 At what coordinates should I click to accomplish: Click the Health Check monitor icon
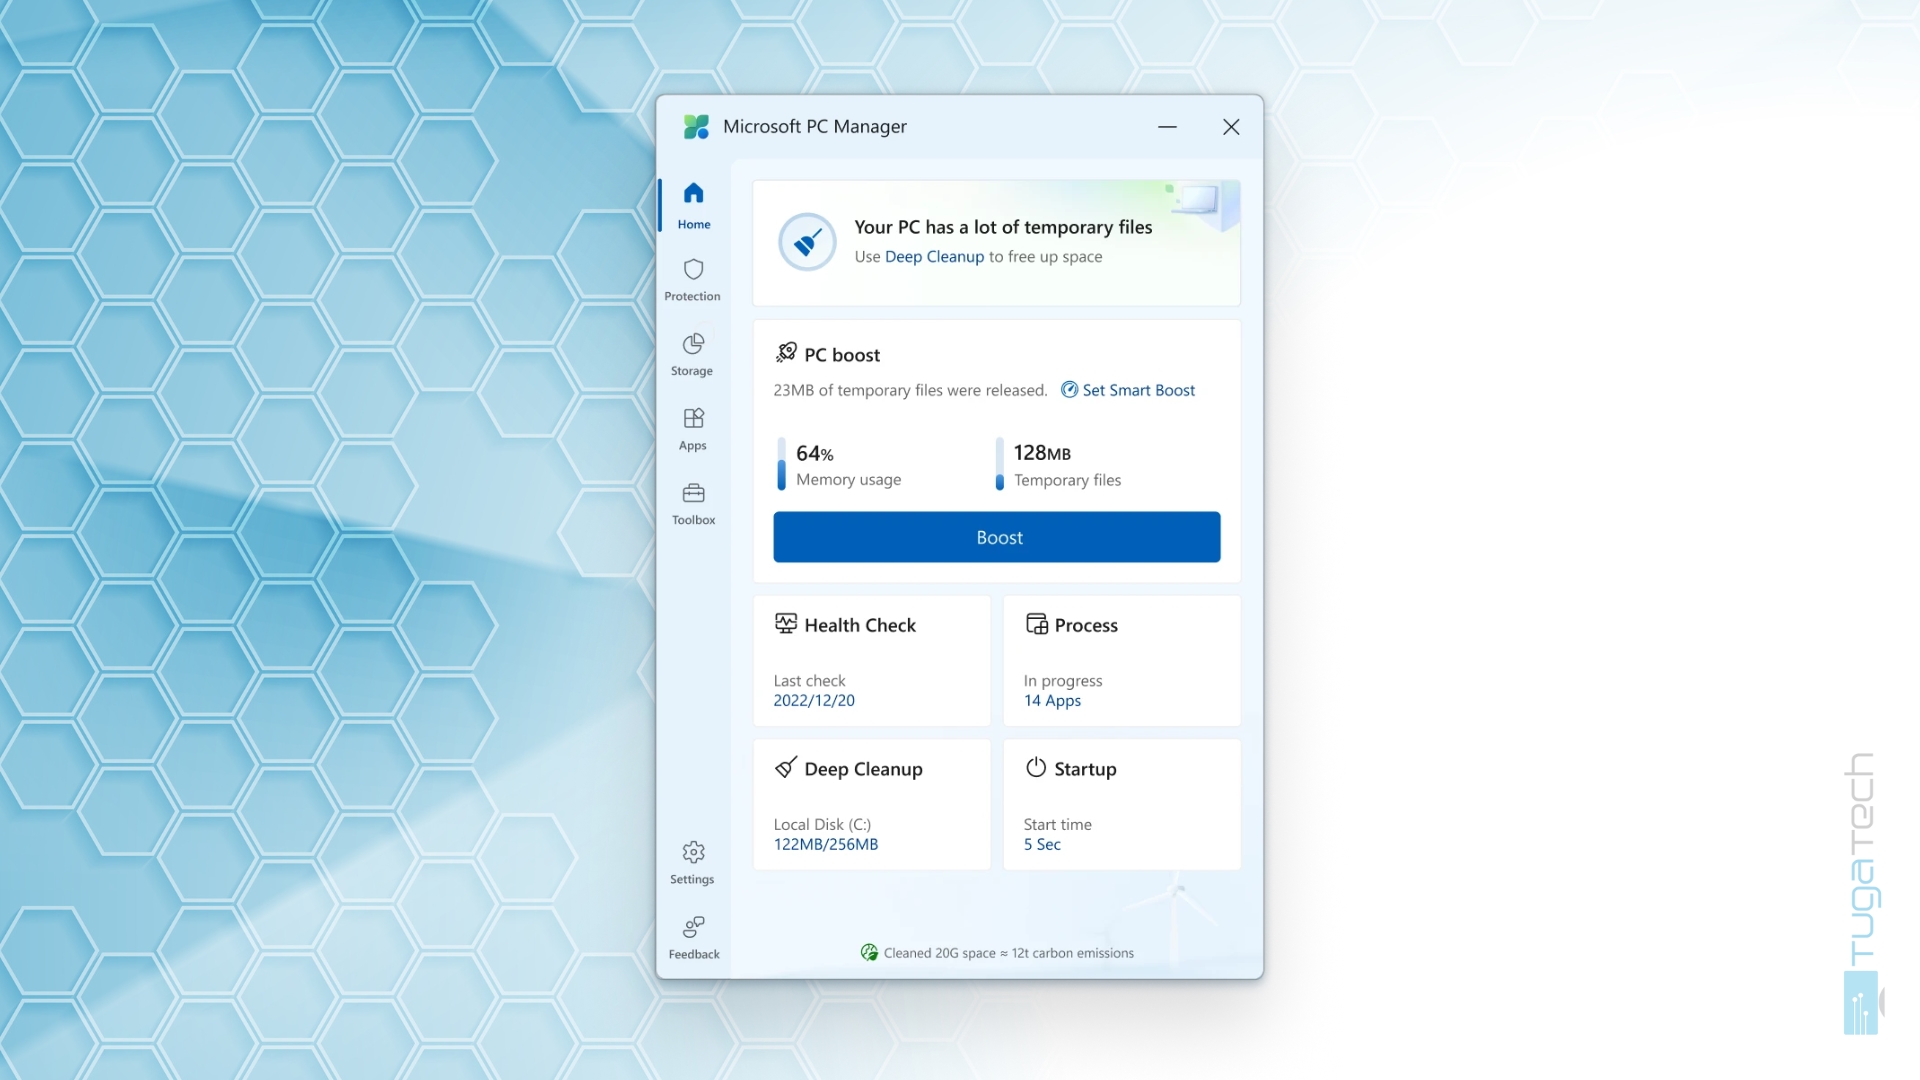[x=786, y=624]
